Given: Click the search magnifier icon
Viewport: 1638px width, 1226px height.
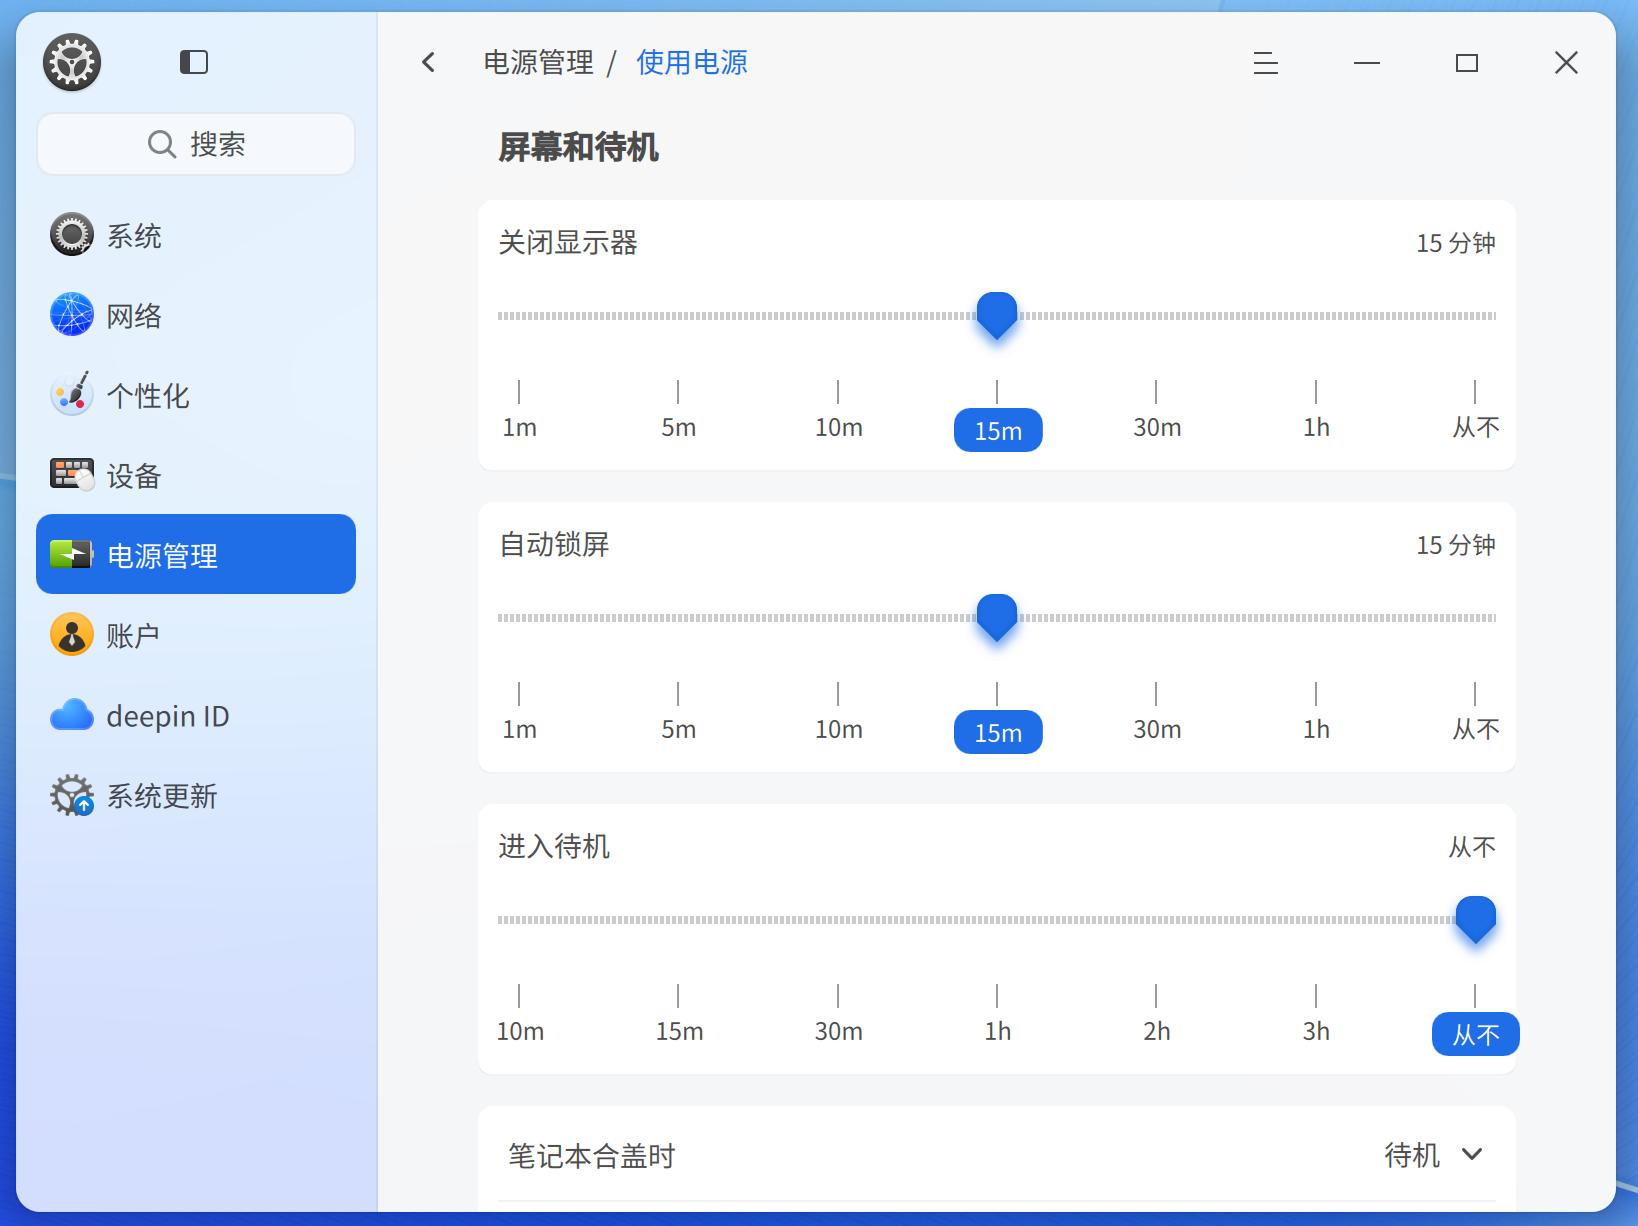Looking at the screenshot, I should coord(162,144).
